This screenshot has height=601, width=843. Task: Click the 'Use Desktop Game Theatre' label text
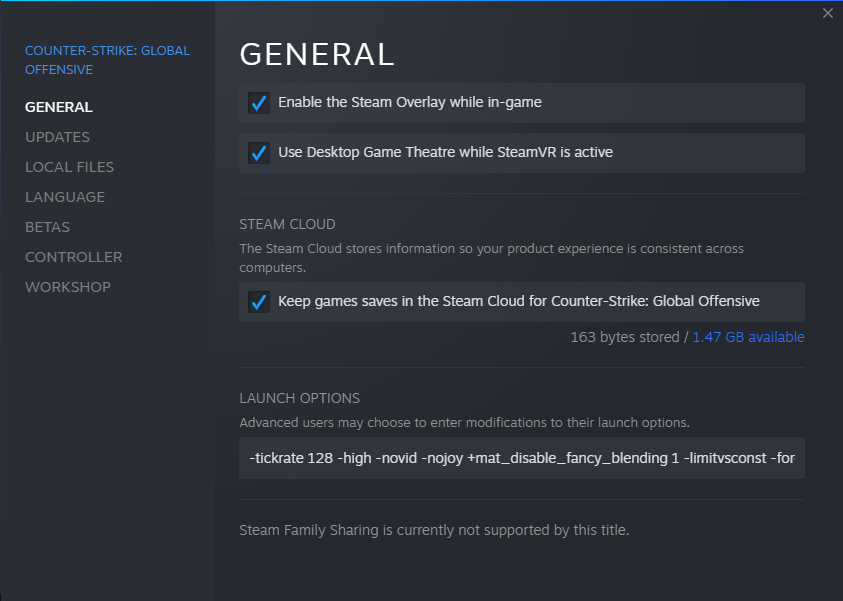445,152
